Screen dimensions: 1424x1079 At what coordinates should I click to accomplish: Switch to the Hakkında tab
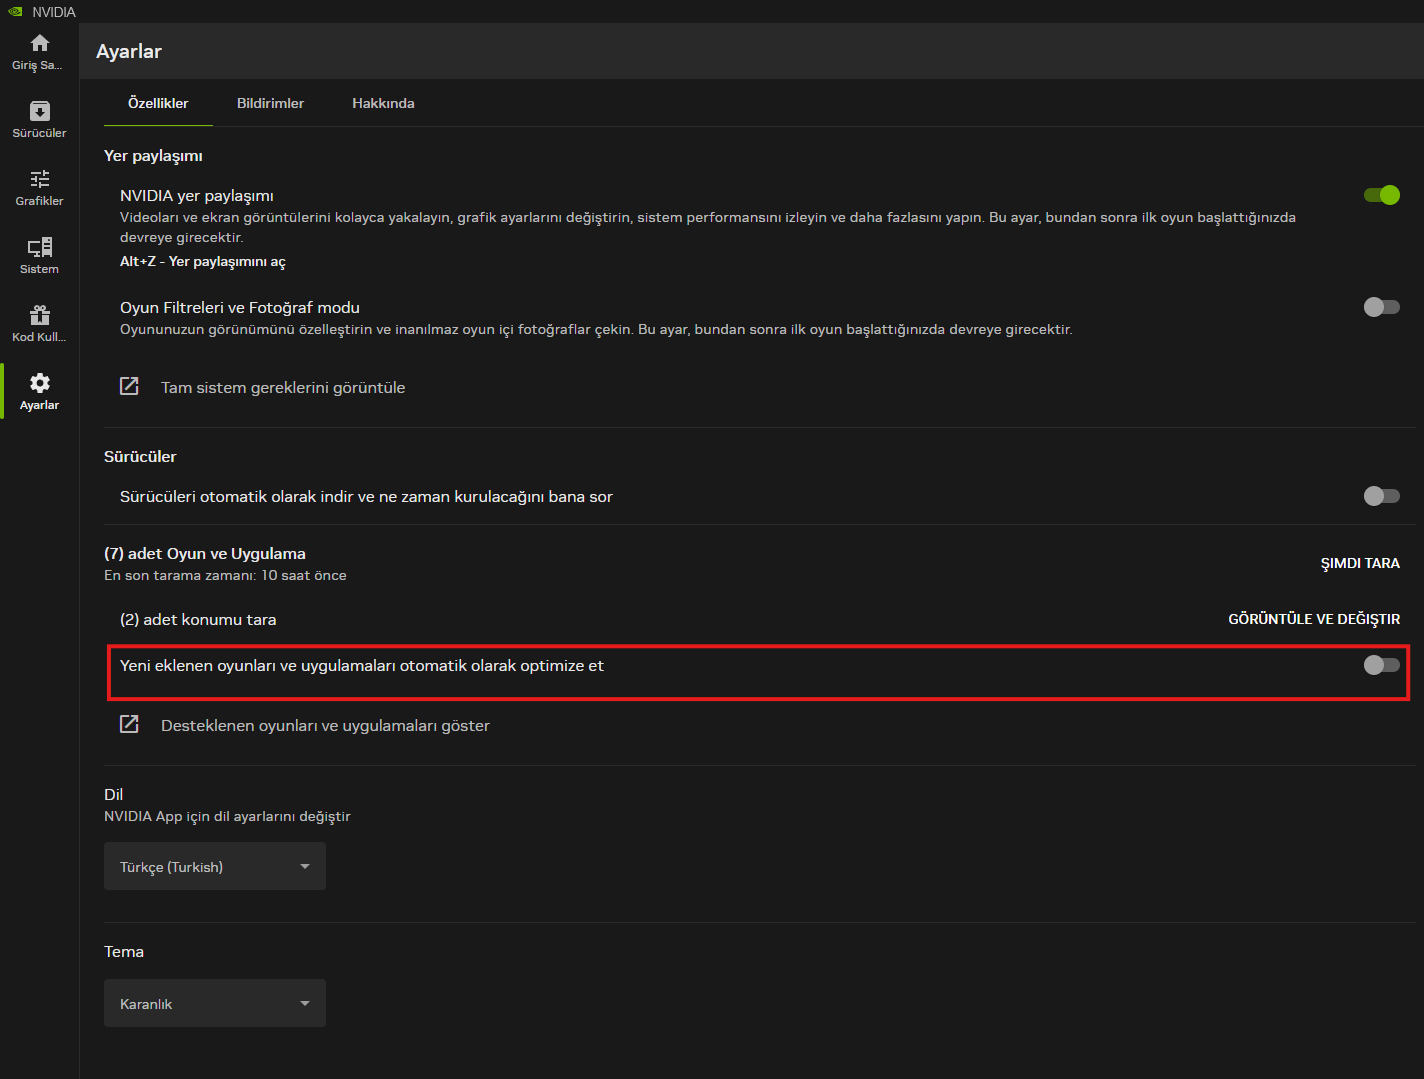pyautogui.click(x=383, y=103)
